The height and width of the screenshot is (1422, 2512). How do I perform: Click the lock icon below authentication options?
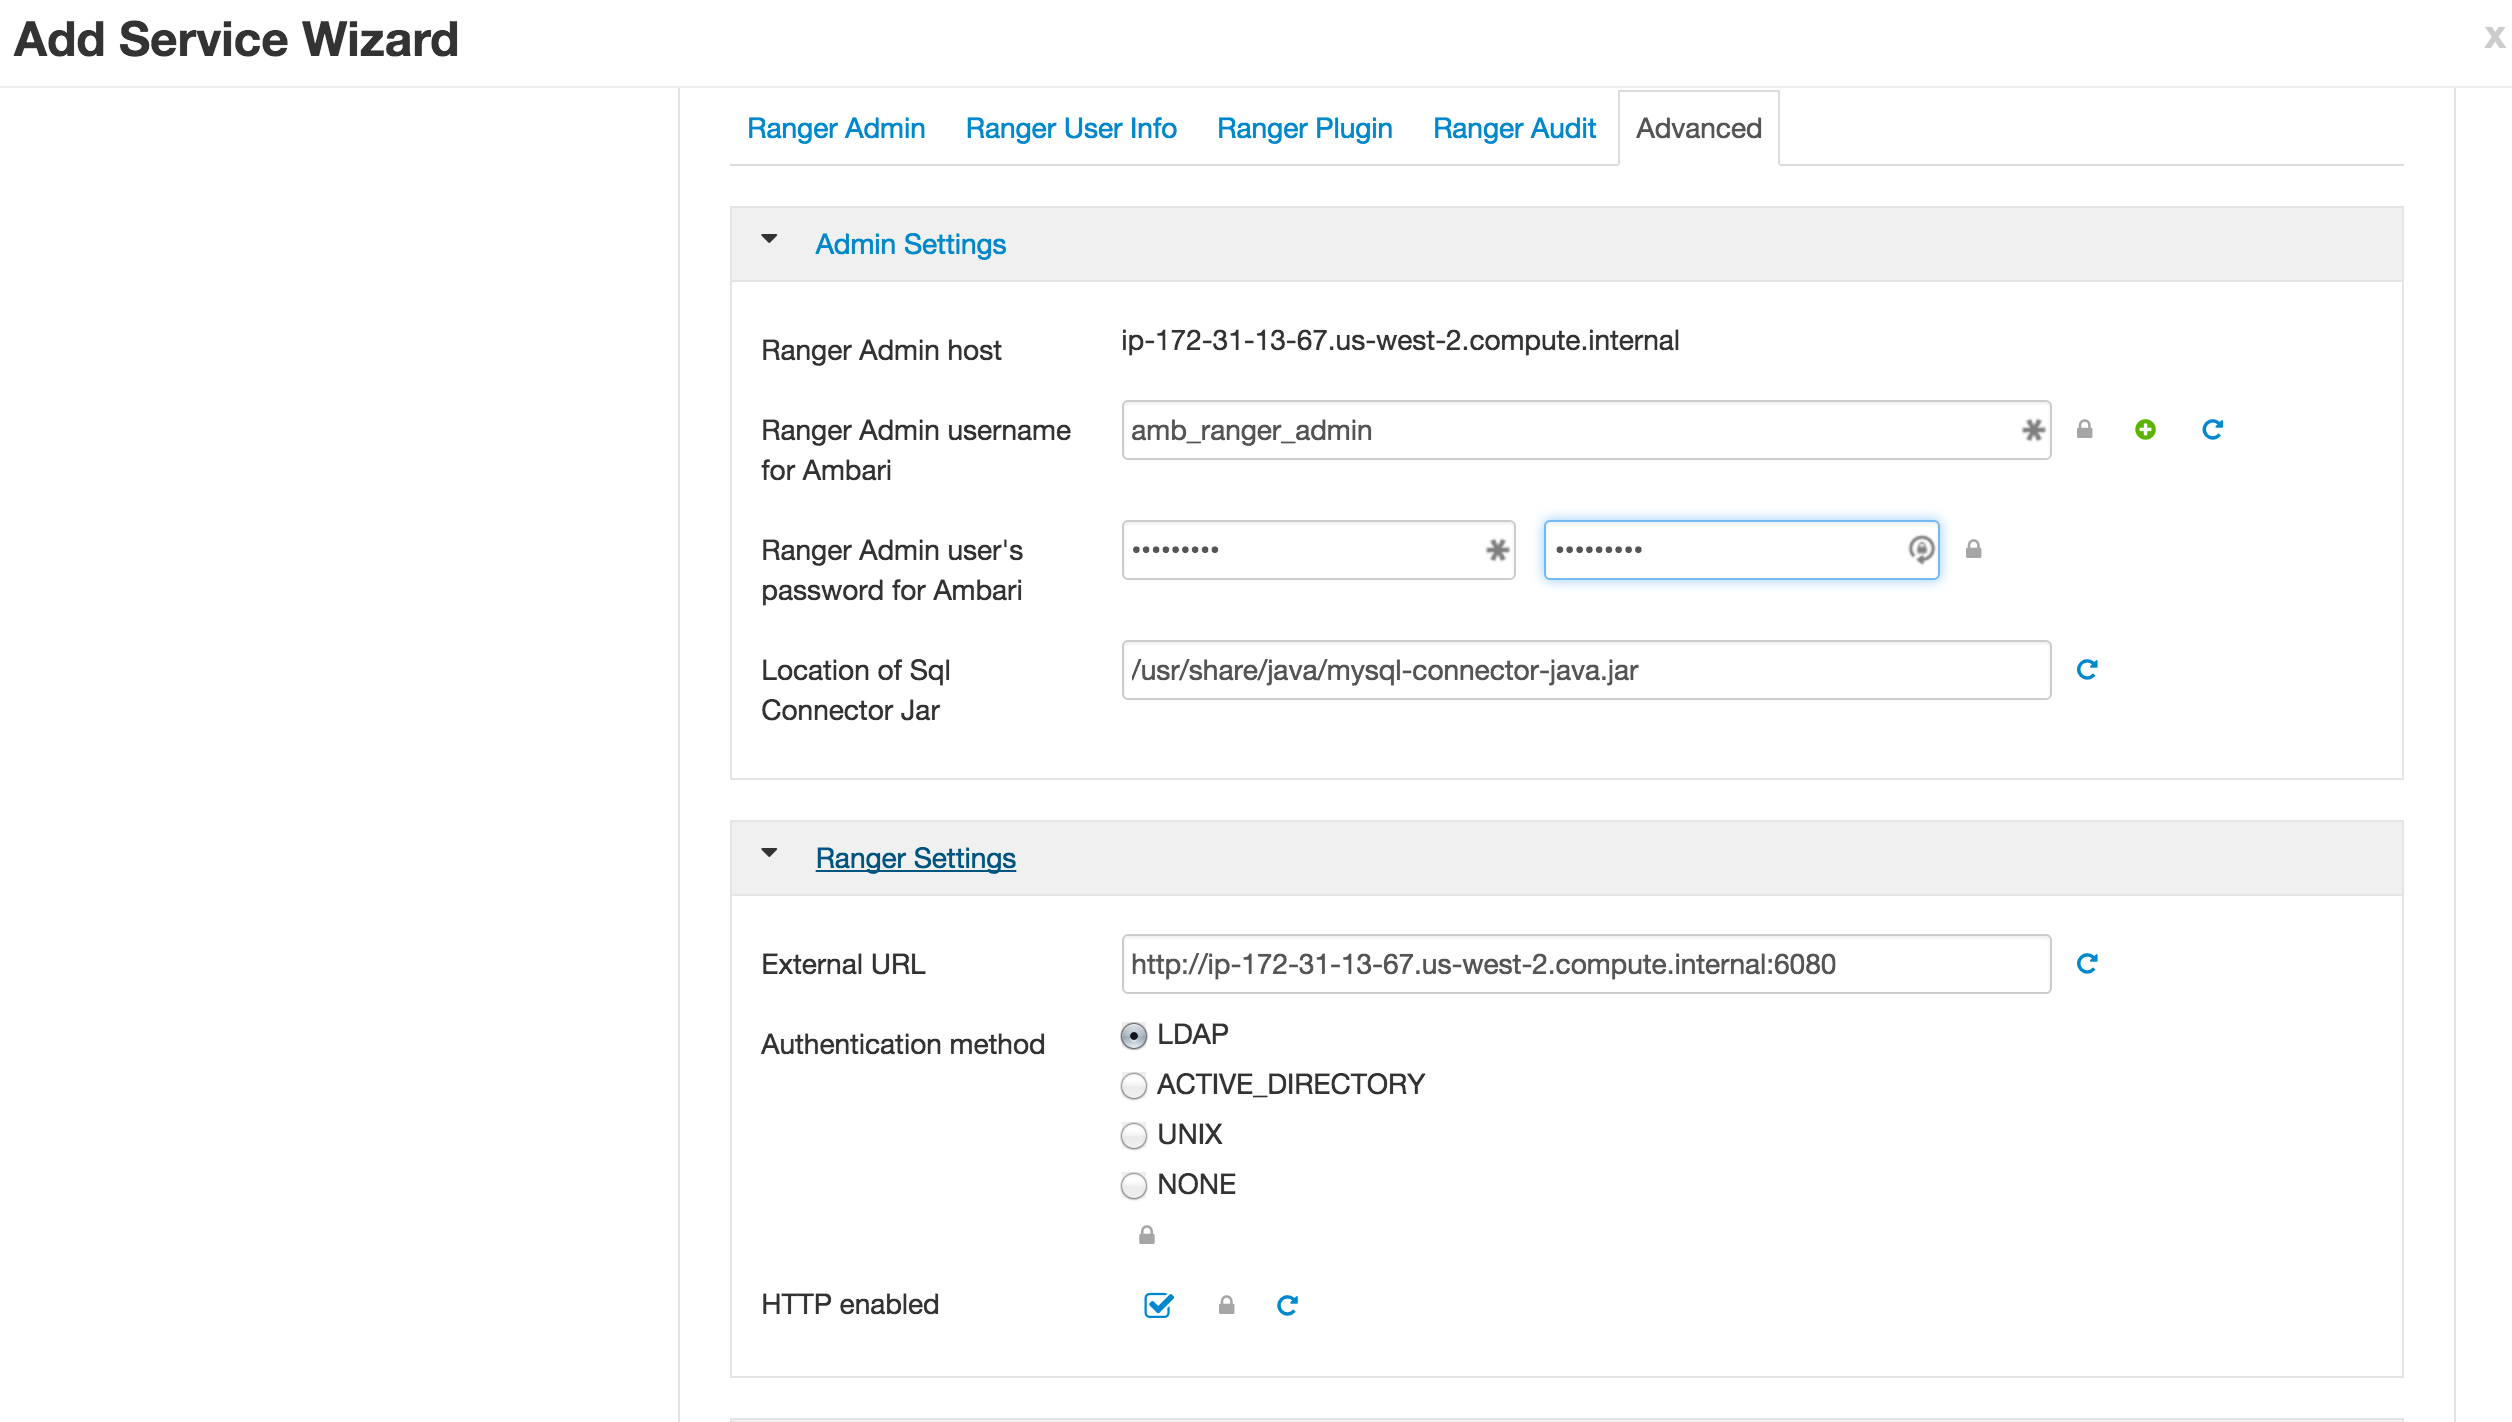[1147, 1236]
